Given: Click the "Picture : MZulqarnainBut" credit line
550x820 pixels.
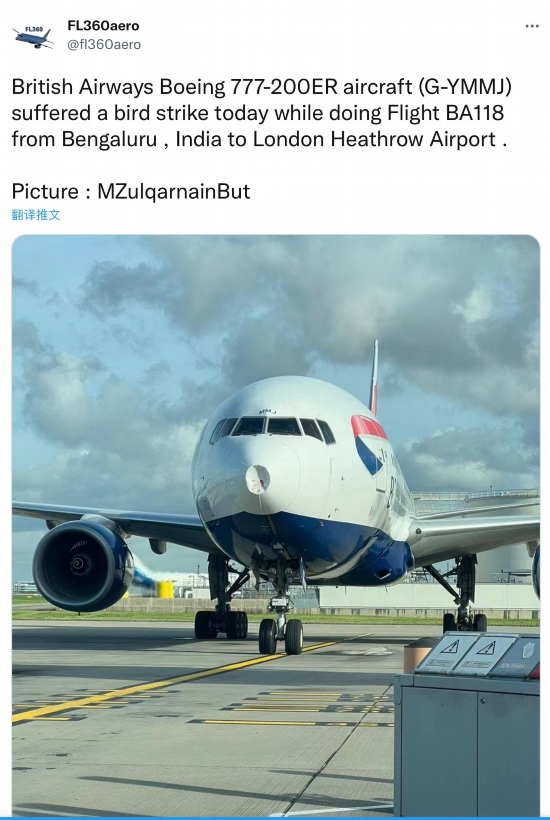Looking at the screenshot, I should pos(131,191).
